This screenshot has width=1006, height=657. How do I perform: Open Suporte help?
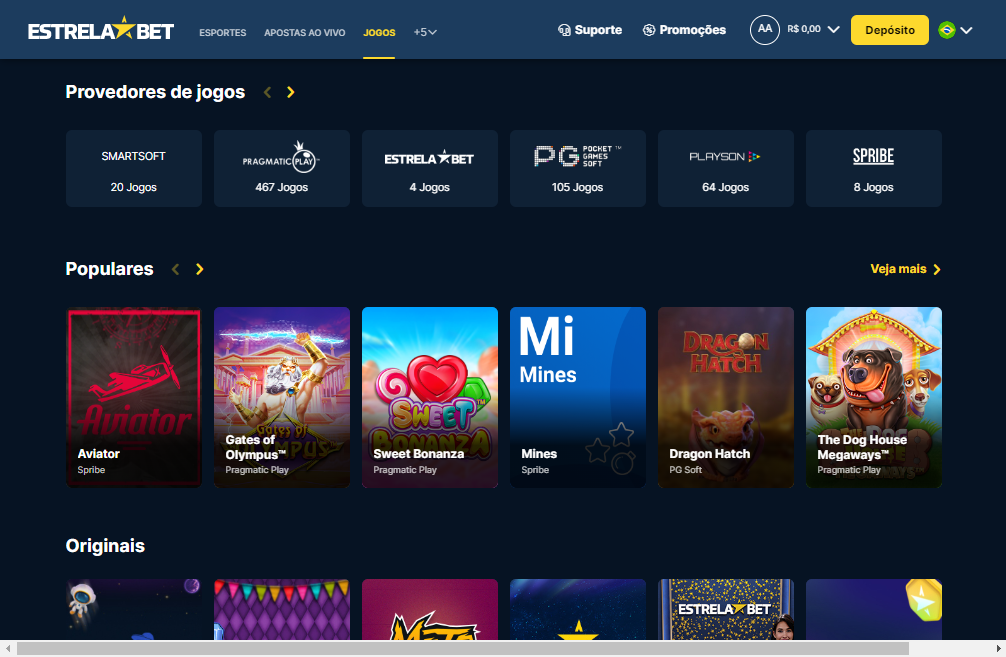(x=590, y=30)
